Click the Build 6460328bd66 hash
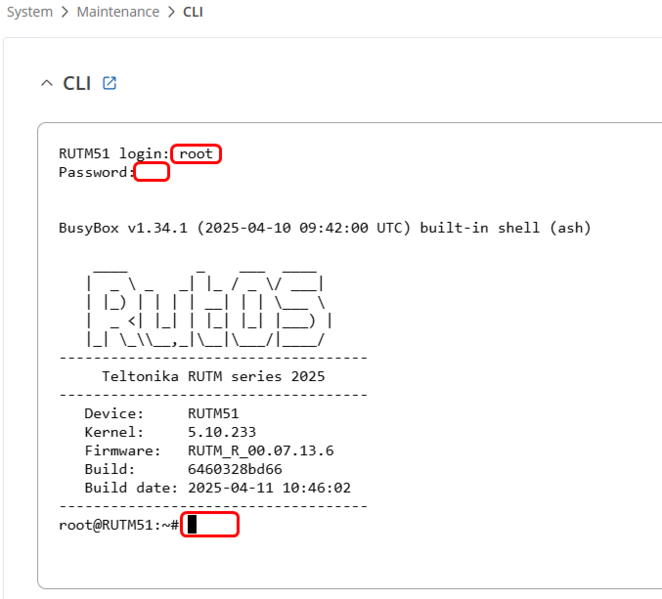The height and width of the screenshot is (599, 662). [x=235, y=469]
